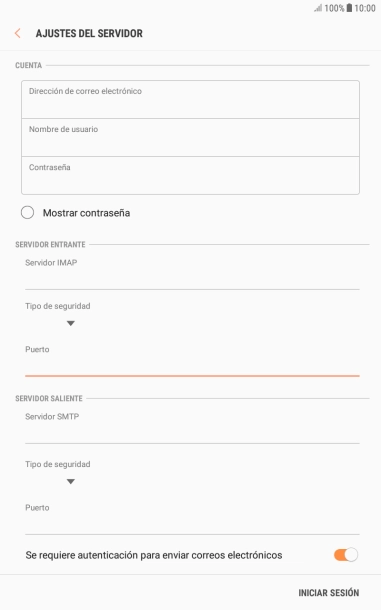
Task: Tap the orange back arrow icon
Action: coord(18,33)
